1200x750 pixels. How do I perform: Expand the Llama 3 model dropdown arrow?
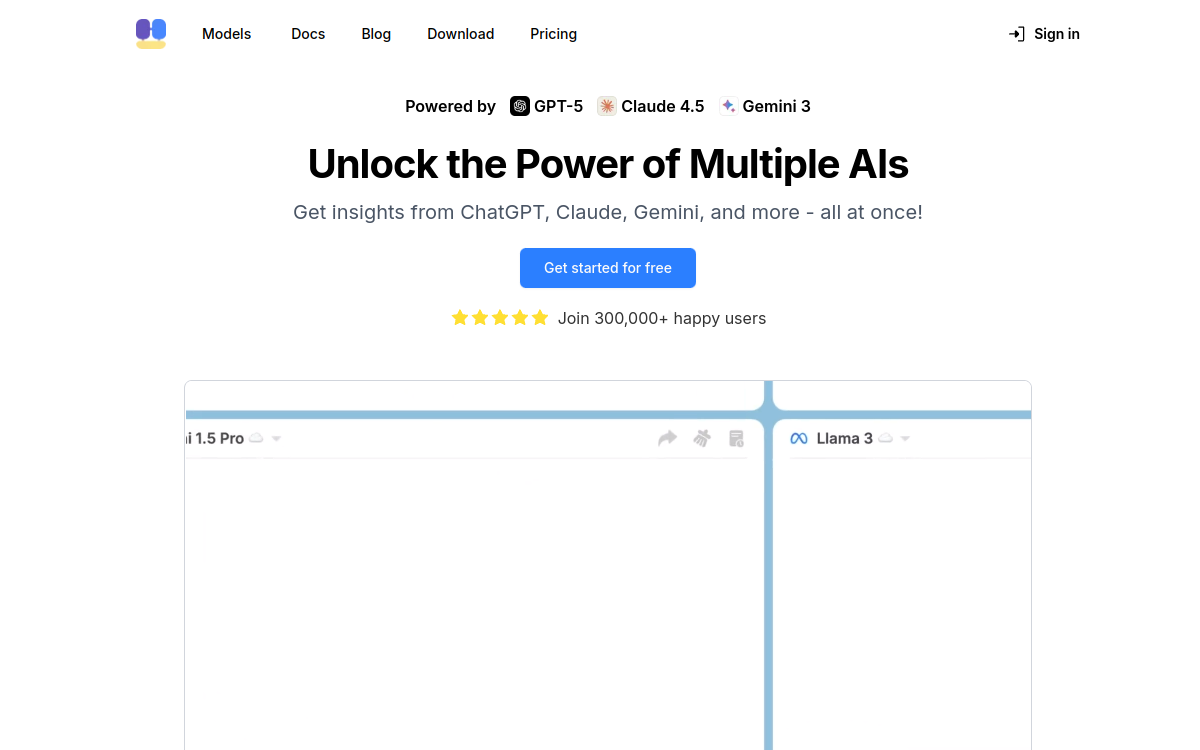905,439
